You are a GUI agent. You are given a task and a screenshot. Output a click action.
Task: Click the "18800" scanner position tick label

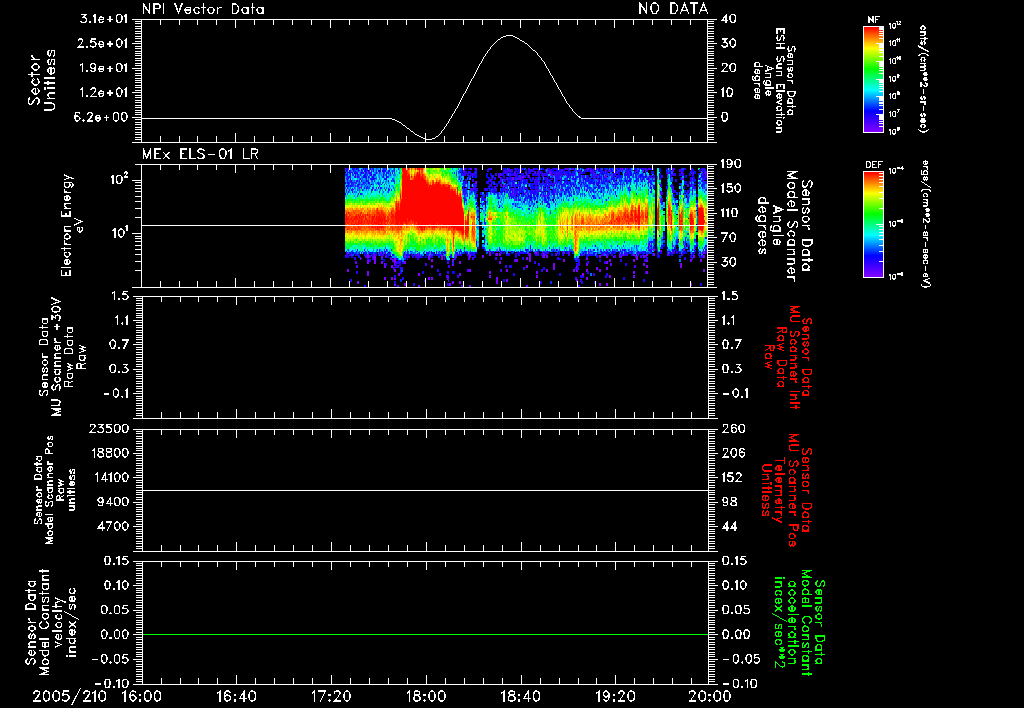tap(108, 453)
